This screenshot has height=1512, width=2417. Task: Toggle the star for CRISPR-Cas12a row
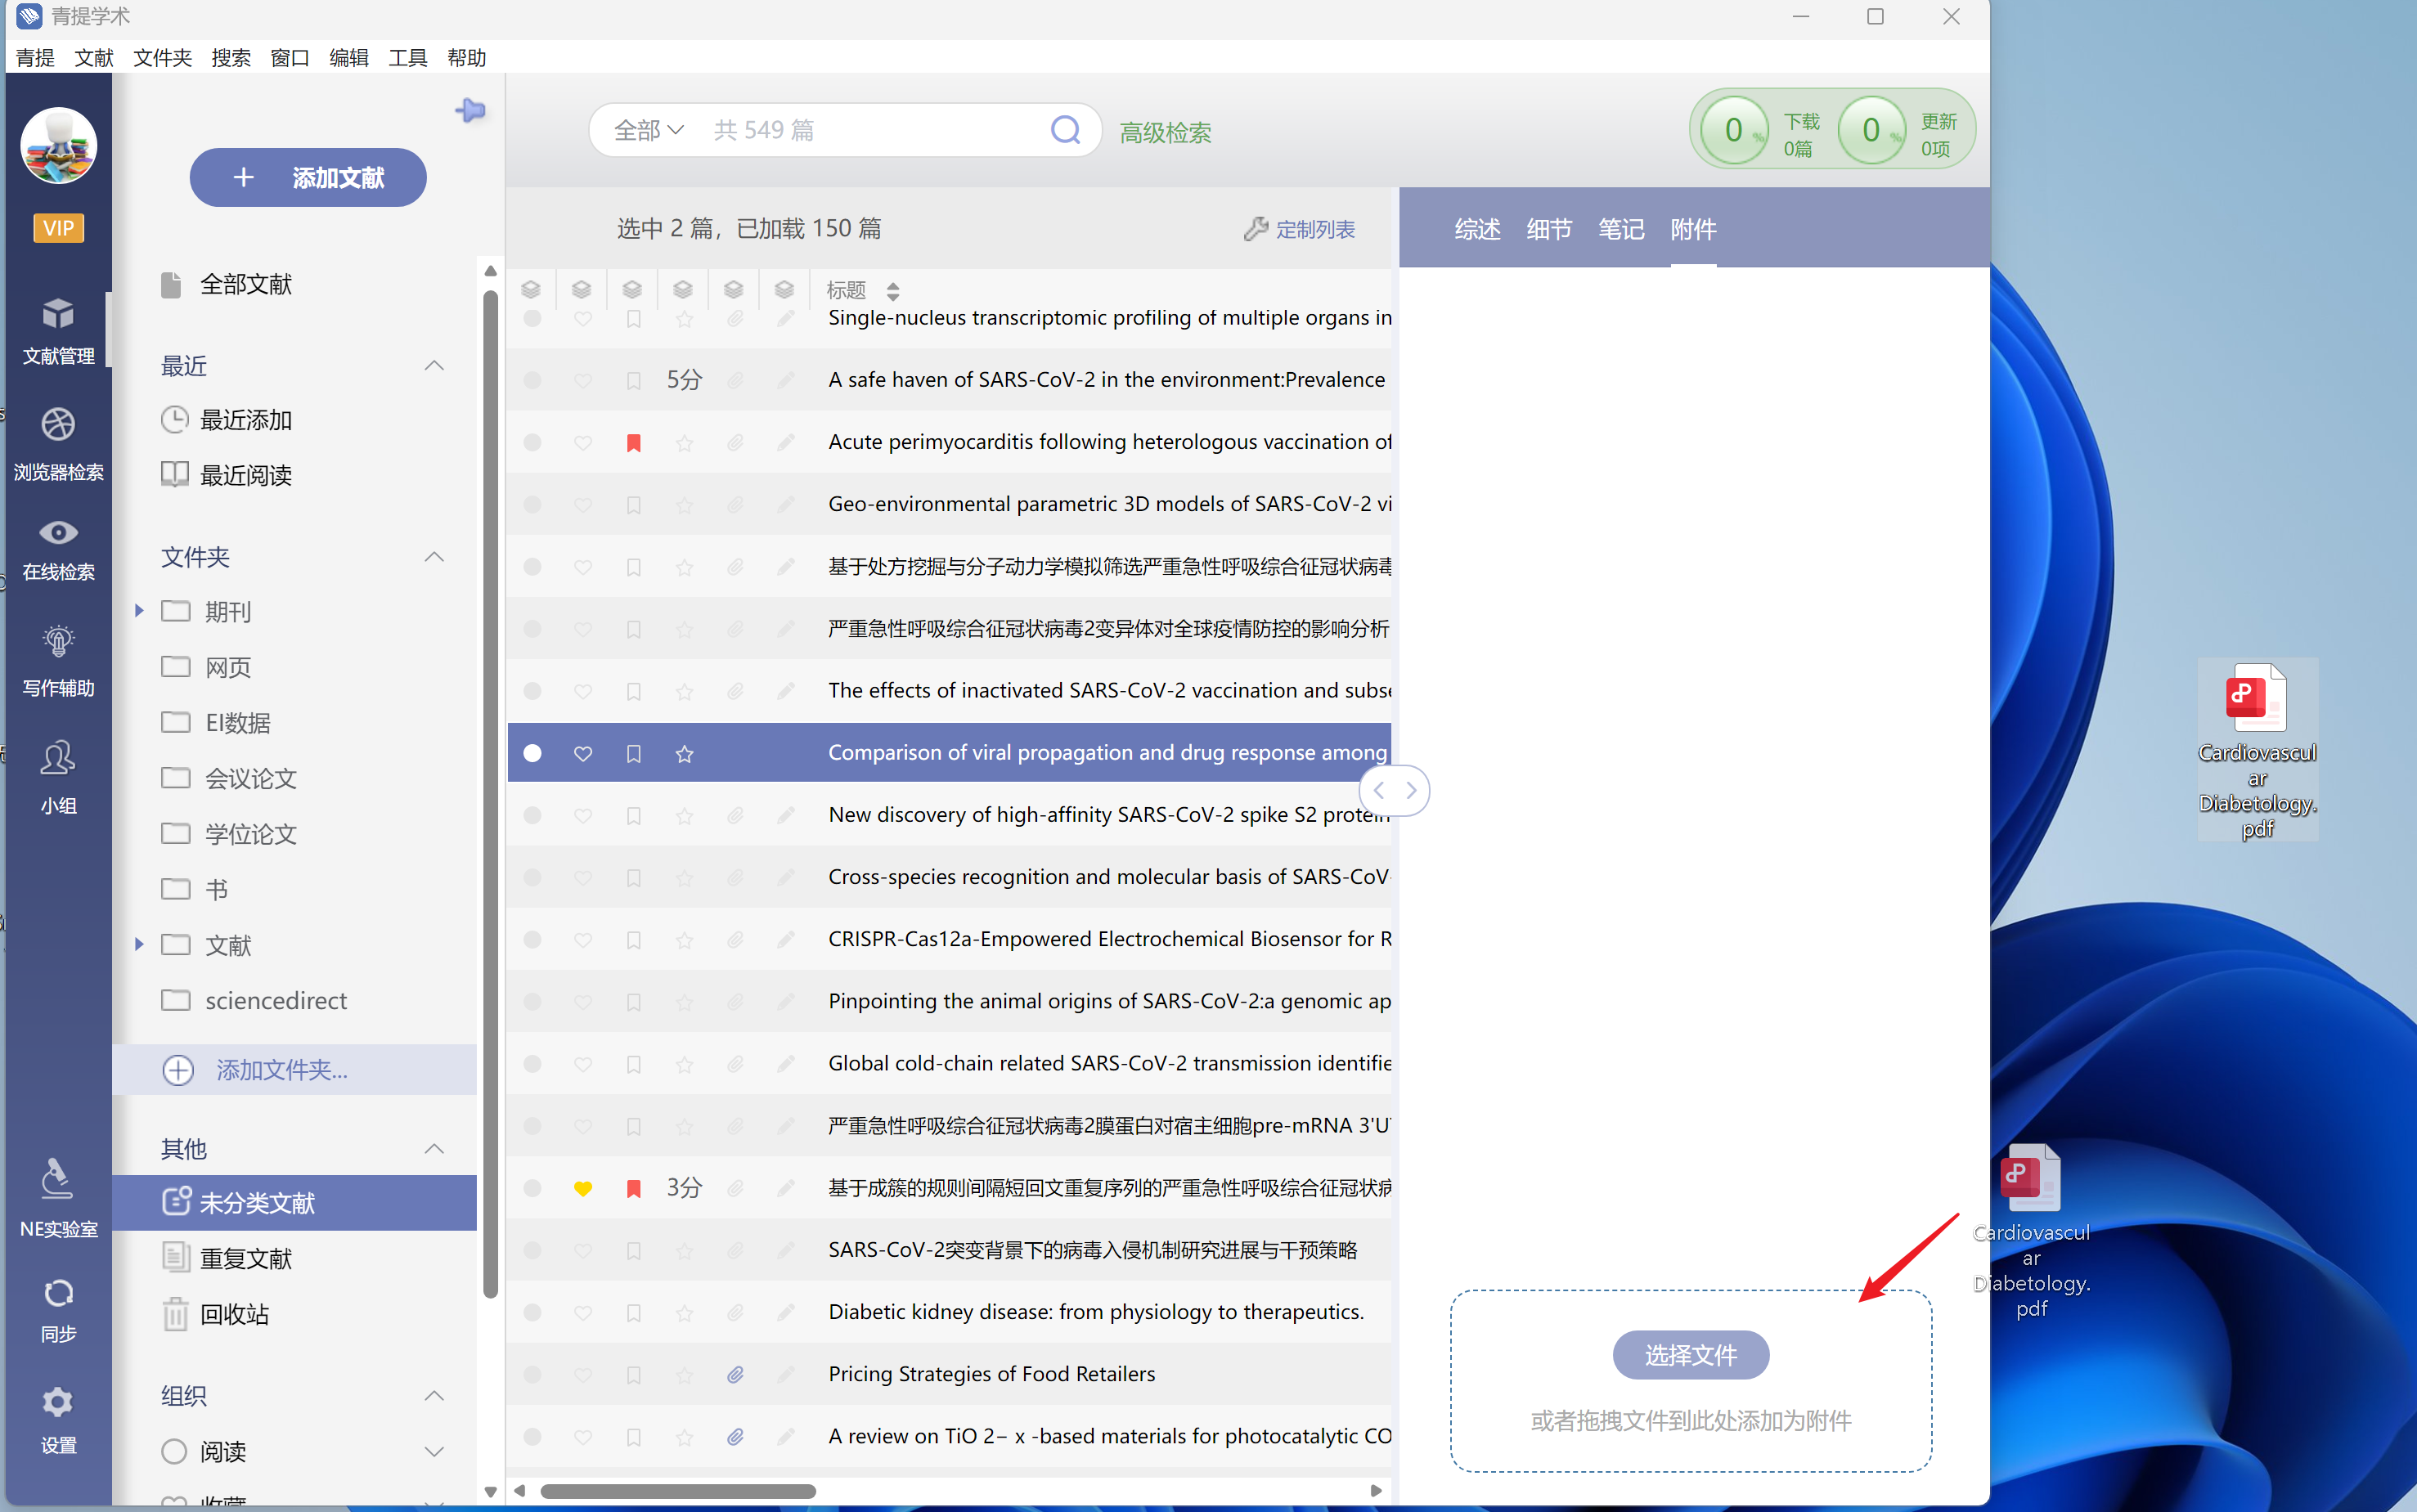684,940
